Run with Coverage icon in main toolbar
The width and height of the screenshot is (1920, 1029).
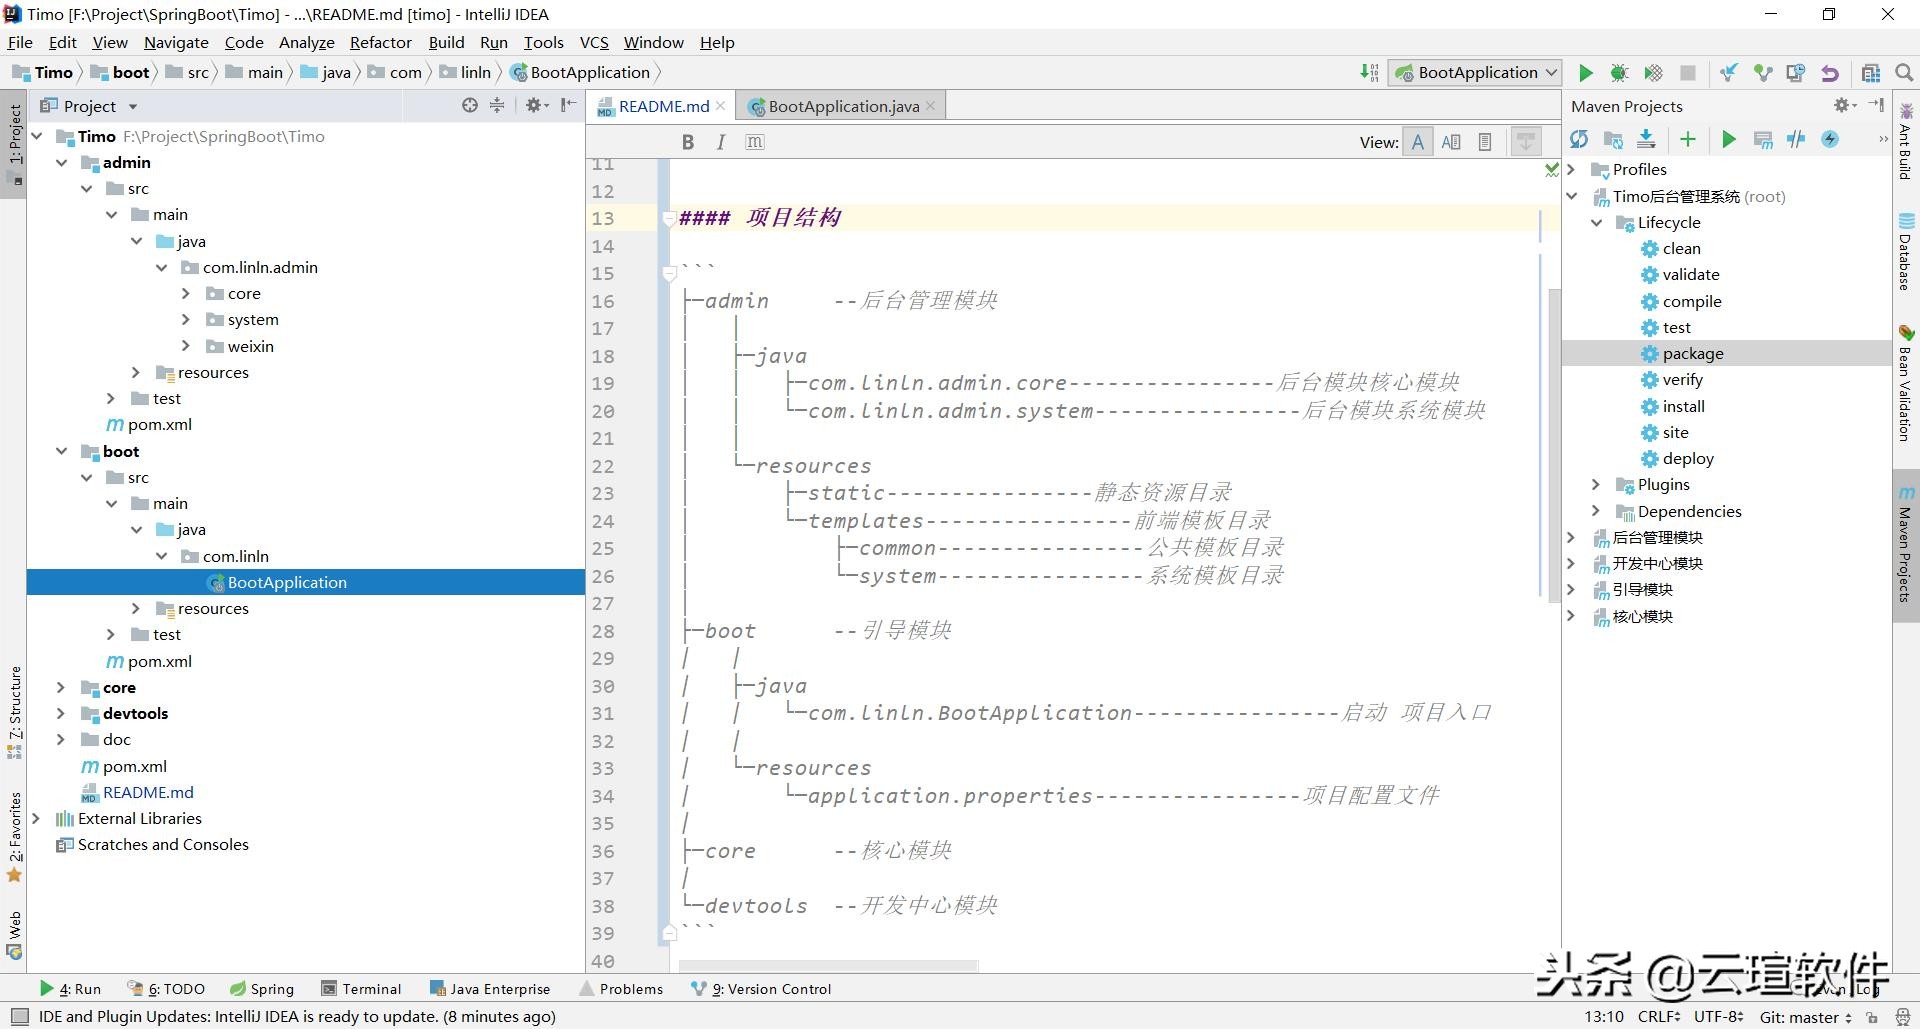[x=1653, y=73]
